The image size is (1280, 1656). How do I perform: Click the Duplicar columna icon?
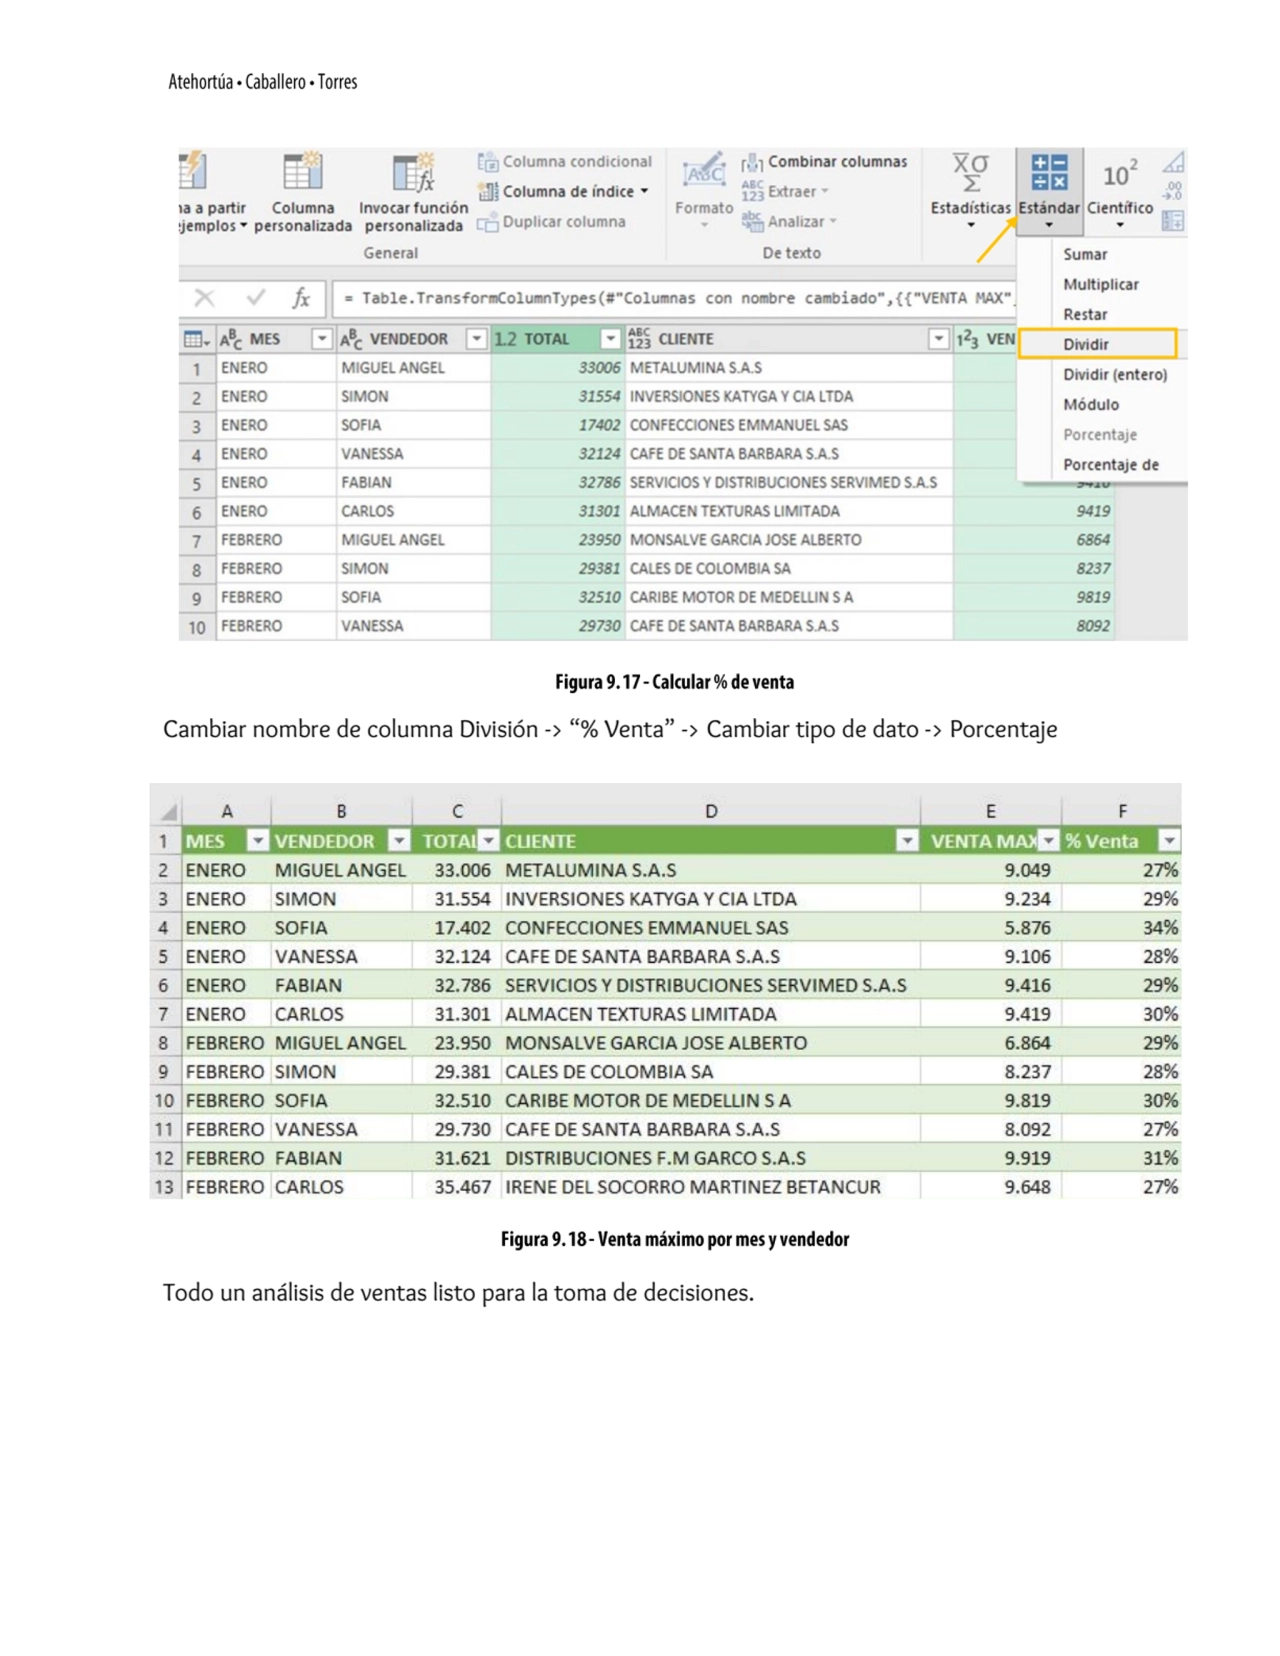coord(488,222)
